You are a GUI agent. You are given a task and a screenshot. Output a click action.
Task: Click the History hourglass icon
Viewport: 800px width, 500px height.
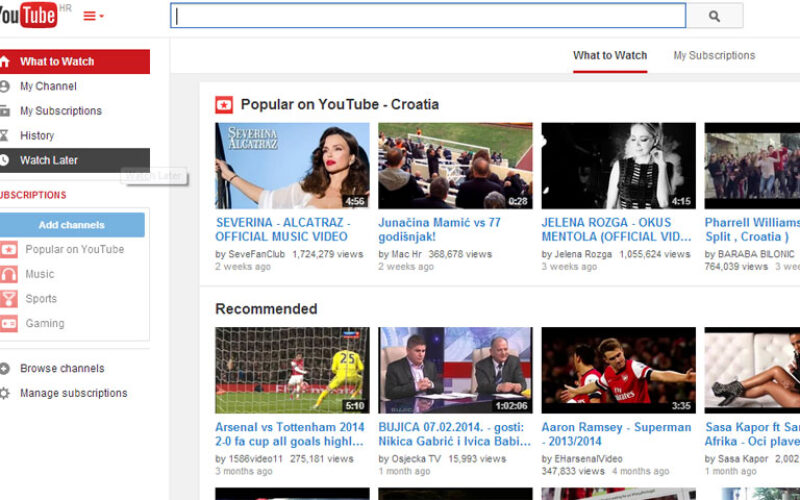click(5, 136)
